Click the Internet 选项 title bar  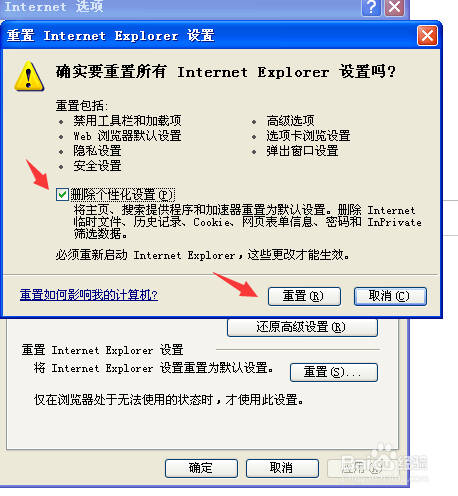click(180, 7)
